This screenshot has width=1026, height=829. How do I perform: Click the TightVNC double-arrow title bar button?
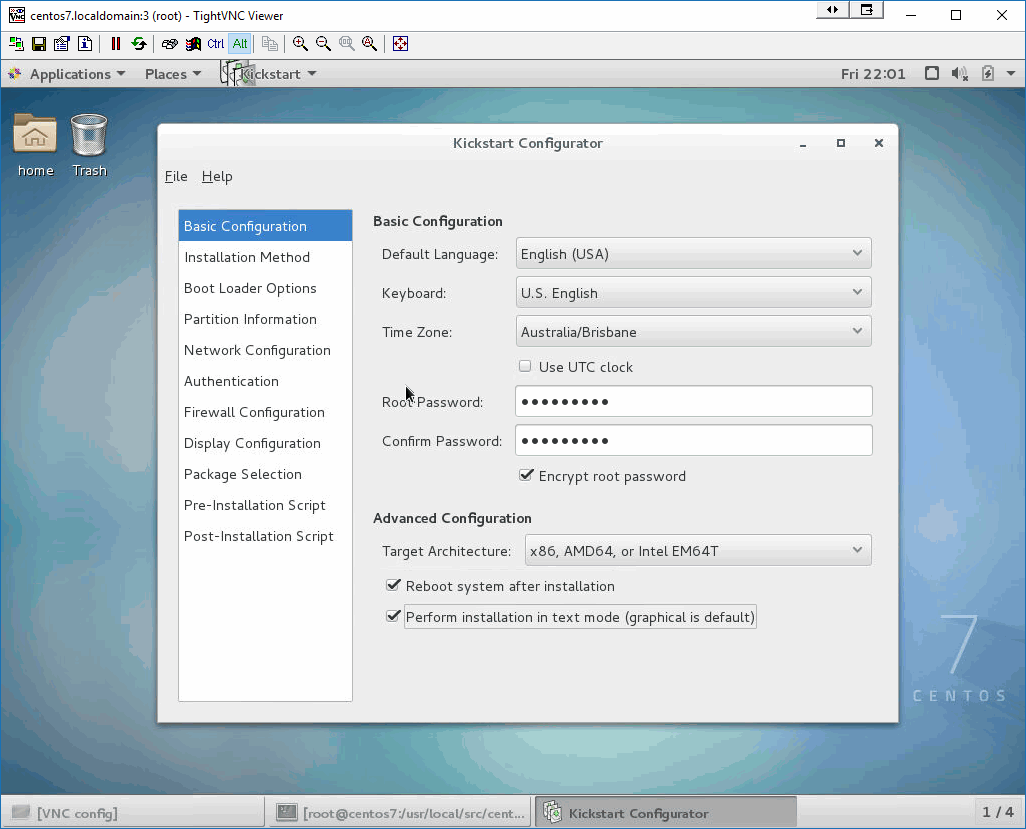[832, 10]
